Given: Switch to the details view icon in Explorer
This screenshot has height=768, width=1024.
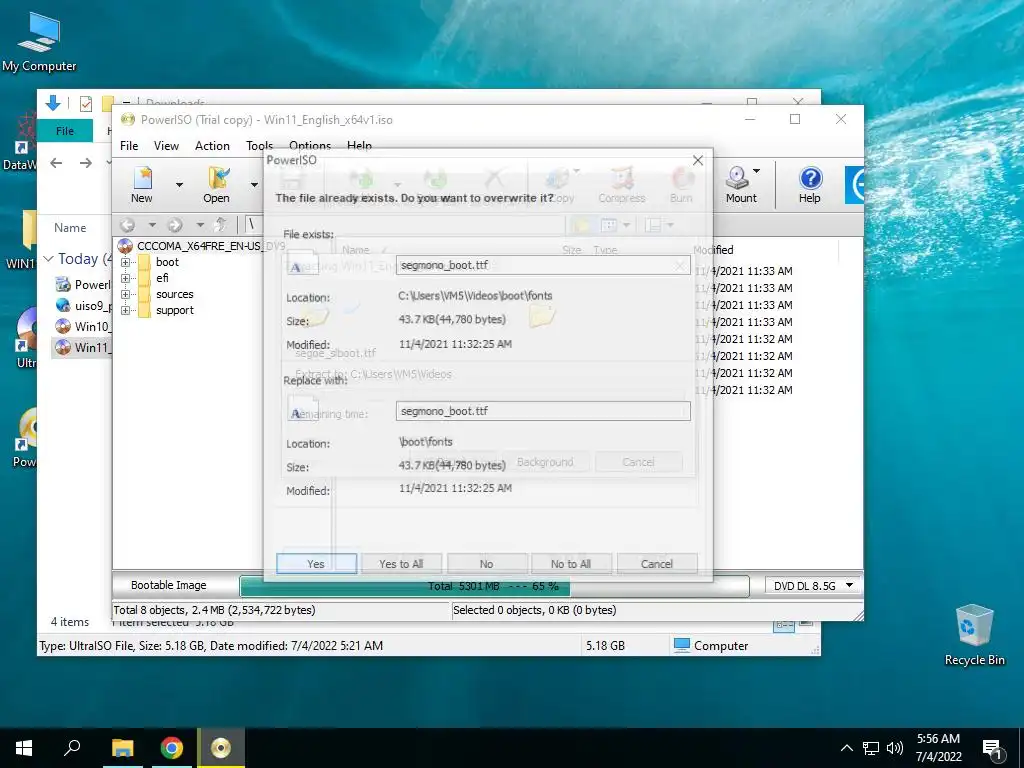Looking at the screenshot, I should click(x=784, y=626).
